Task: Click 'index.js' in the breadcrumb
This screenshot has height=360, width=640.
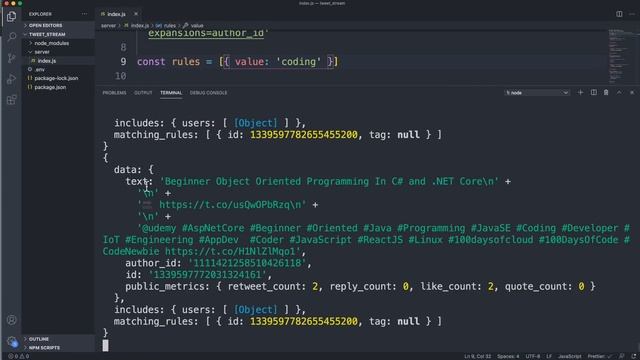Action: tap(139, 25)
